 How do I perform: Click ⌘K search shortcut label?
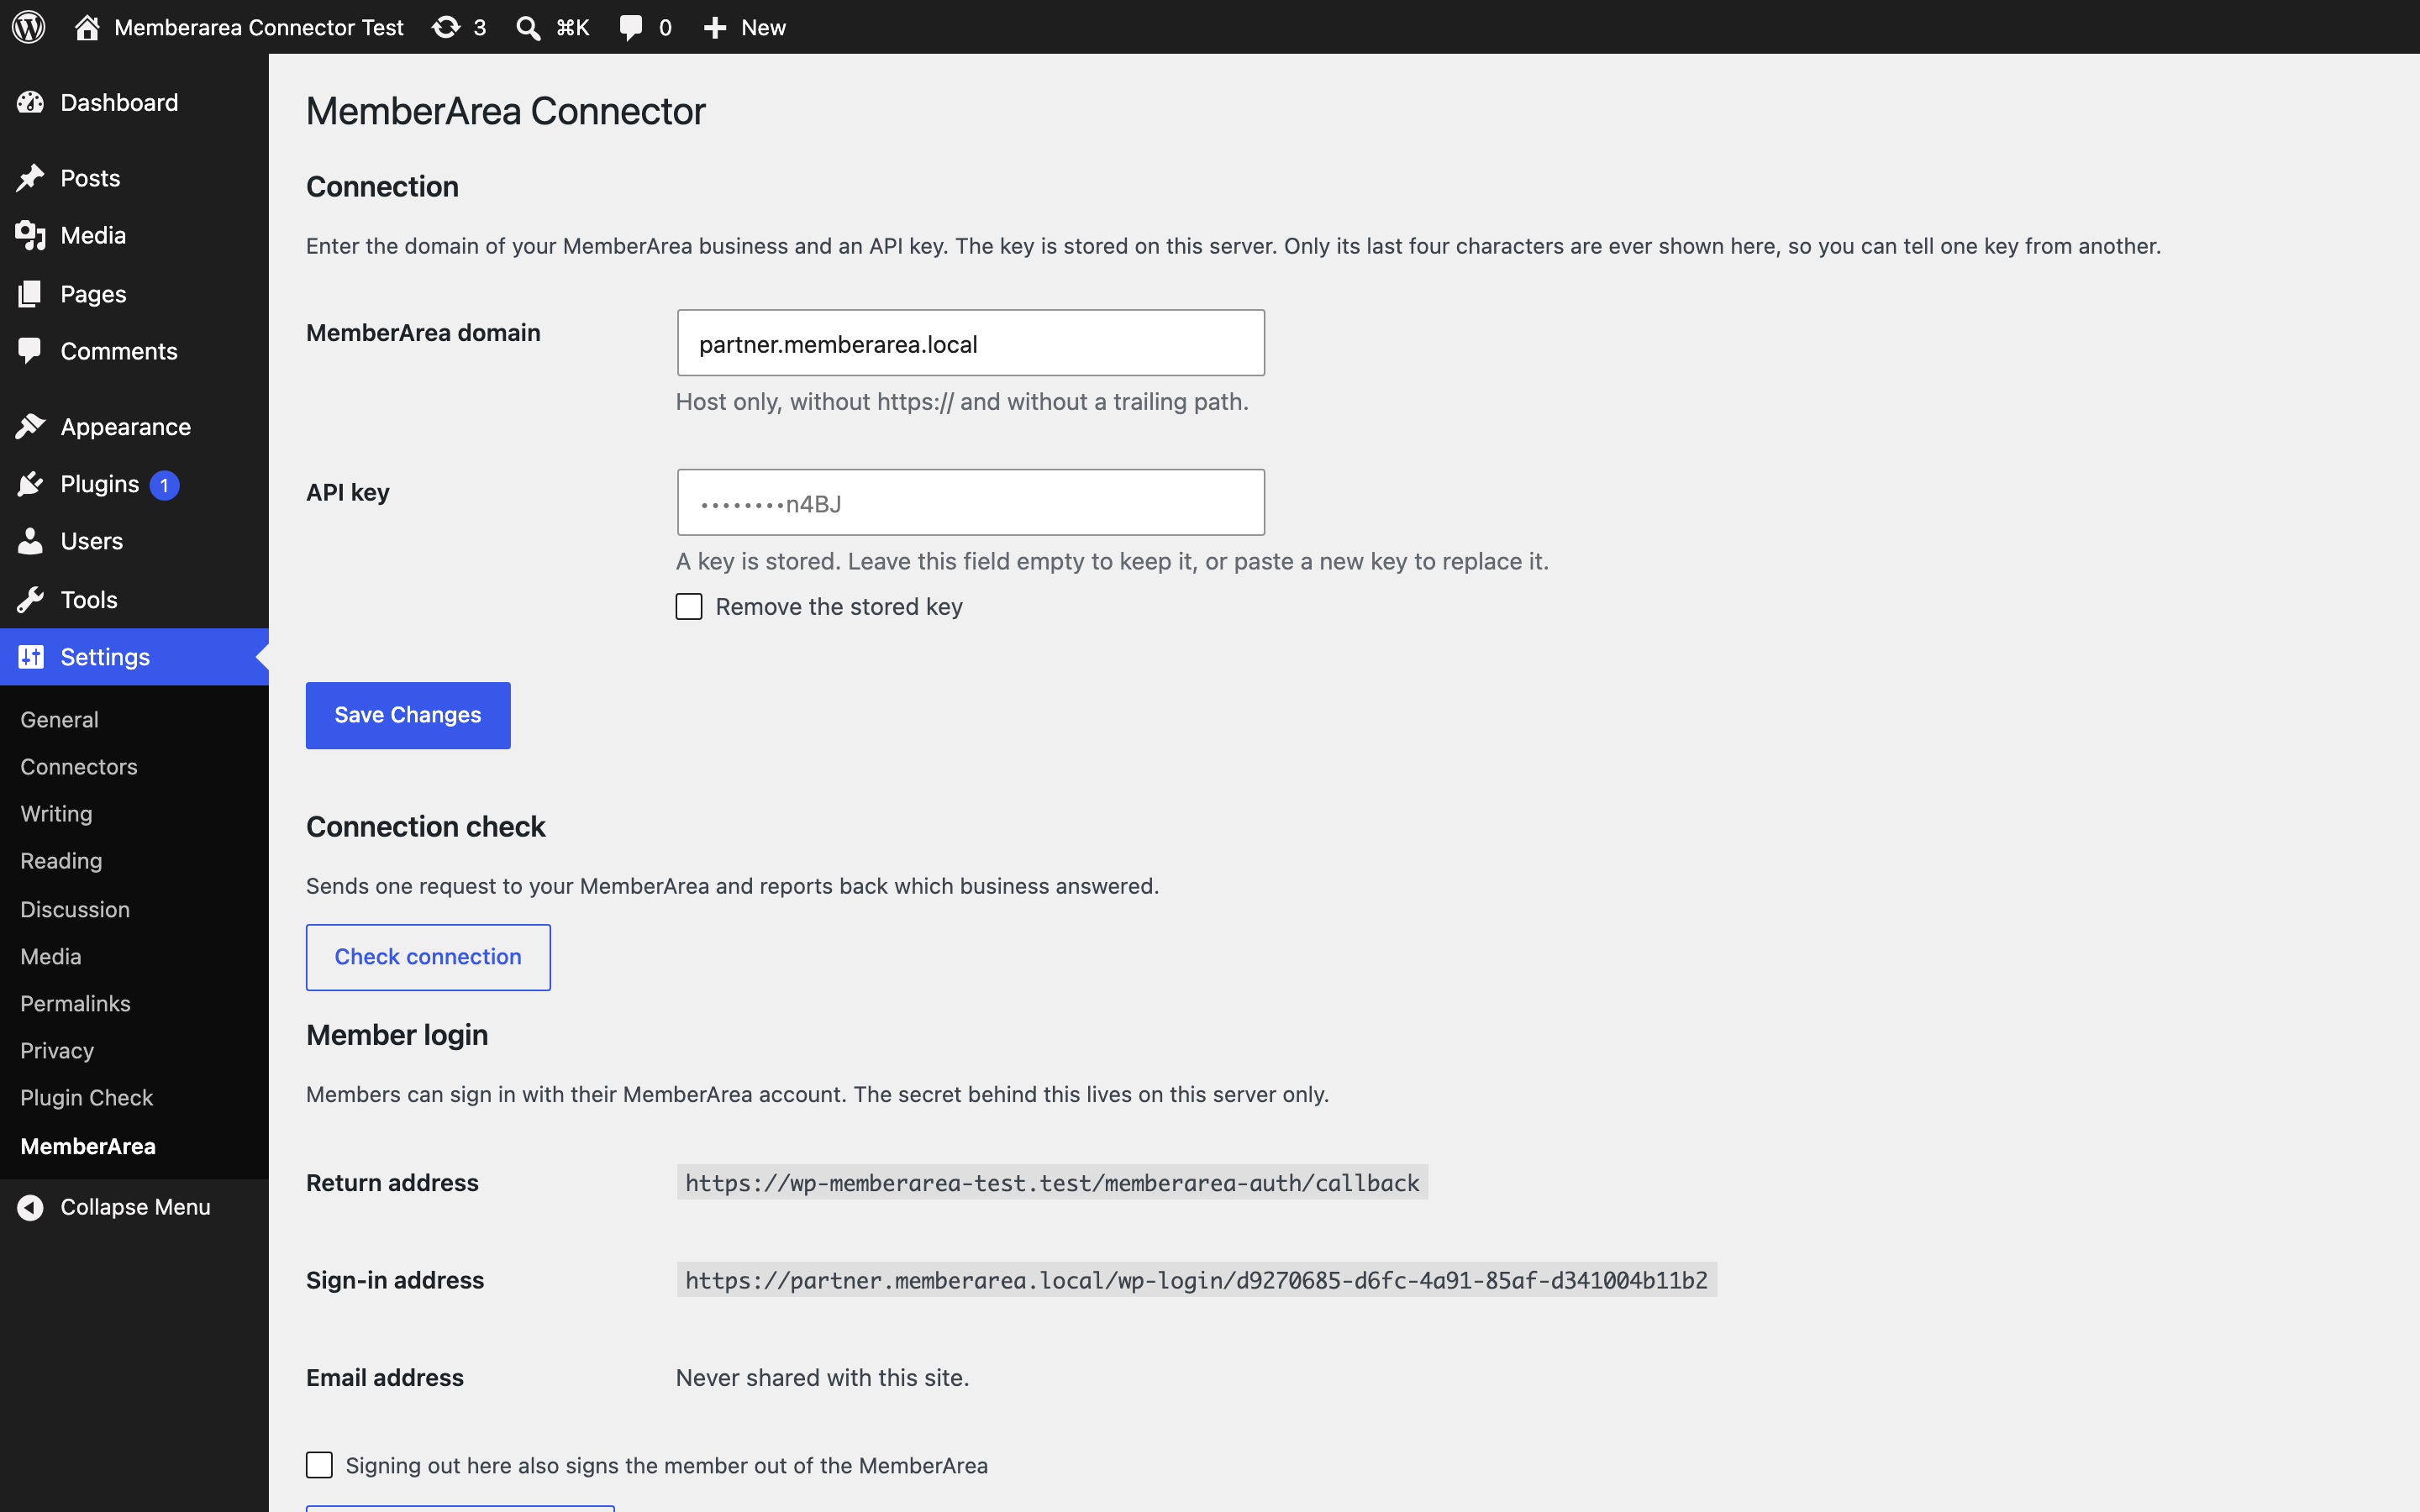point(573,27)
